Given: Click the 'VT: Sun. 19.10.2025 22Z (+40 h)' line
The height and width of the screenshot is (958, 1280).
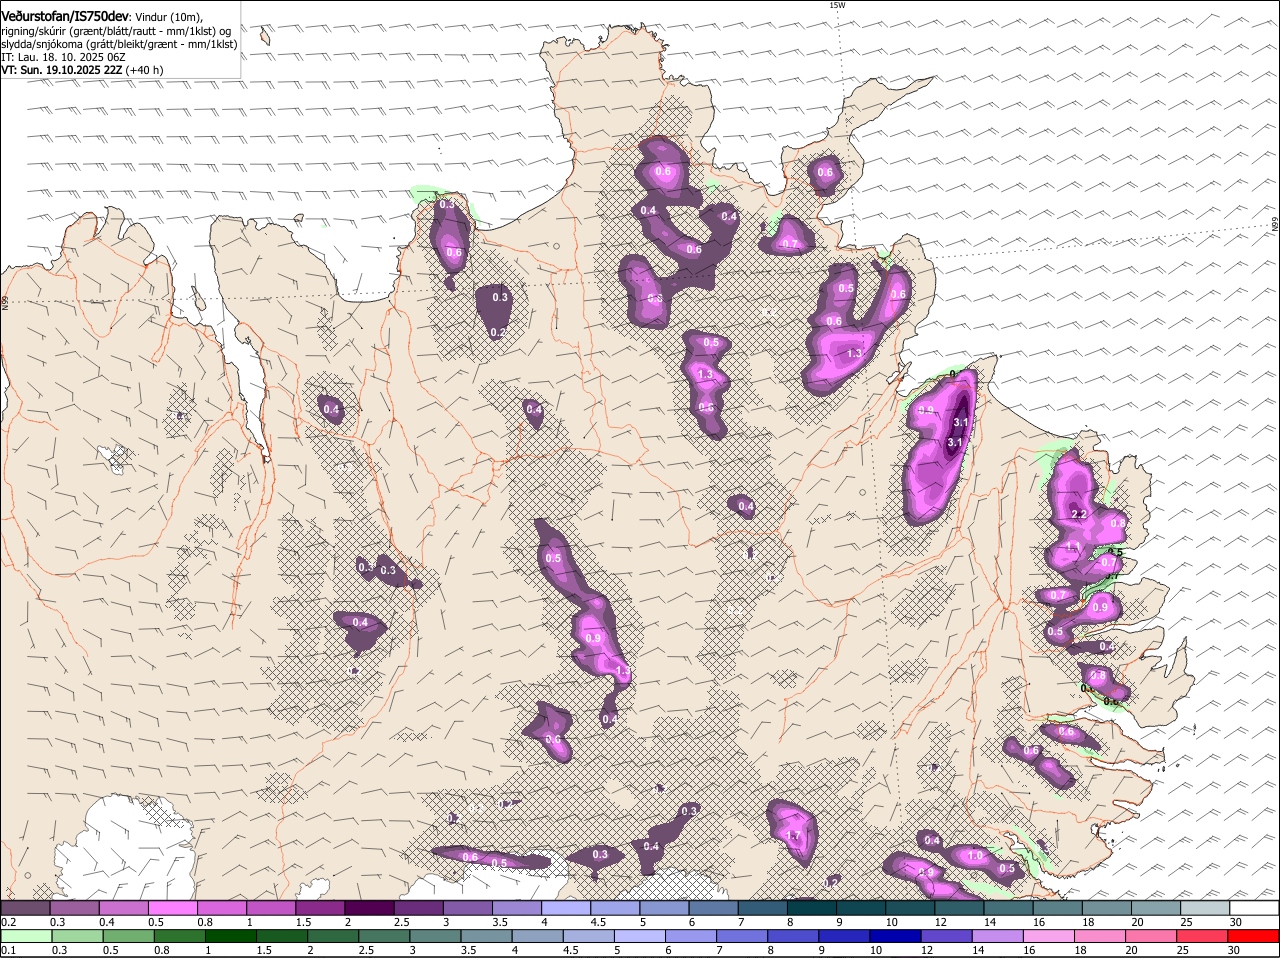Looking at the screenshot, I should [x=82, y=70].
